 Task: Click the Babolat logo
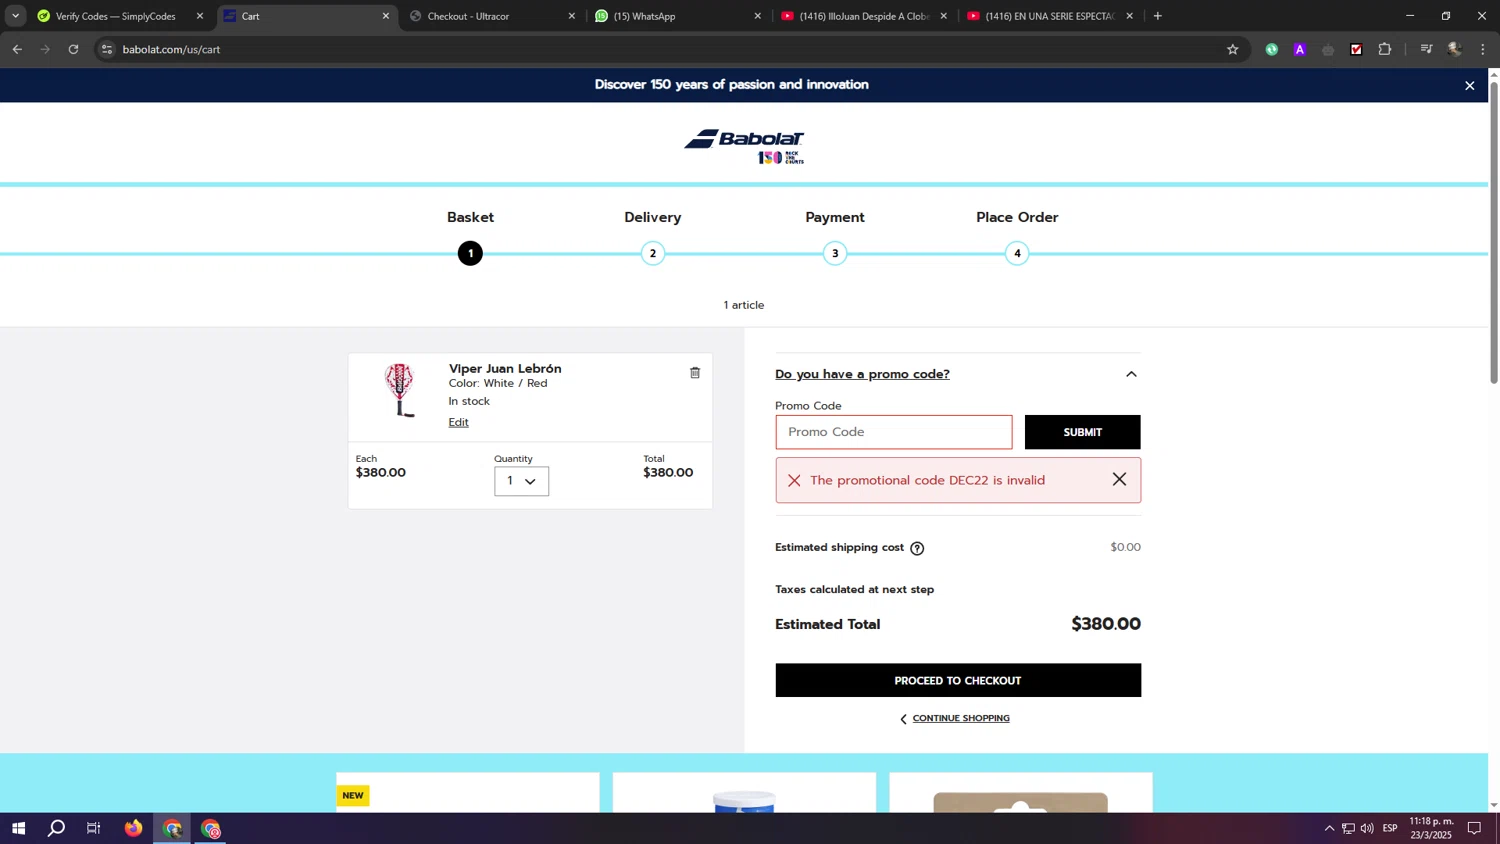pos(745,146)
